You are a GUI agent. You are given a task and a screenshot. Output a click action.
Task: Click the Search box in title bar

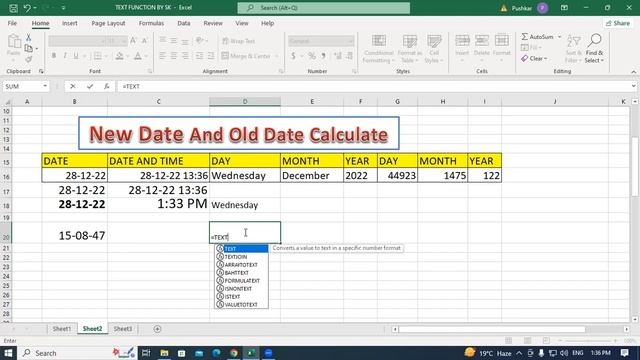pyautogui.click(x=324, y=8)
